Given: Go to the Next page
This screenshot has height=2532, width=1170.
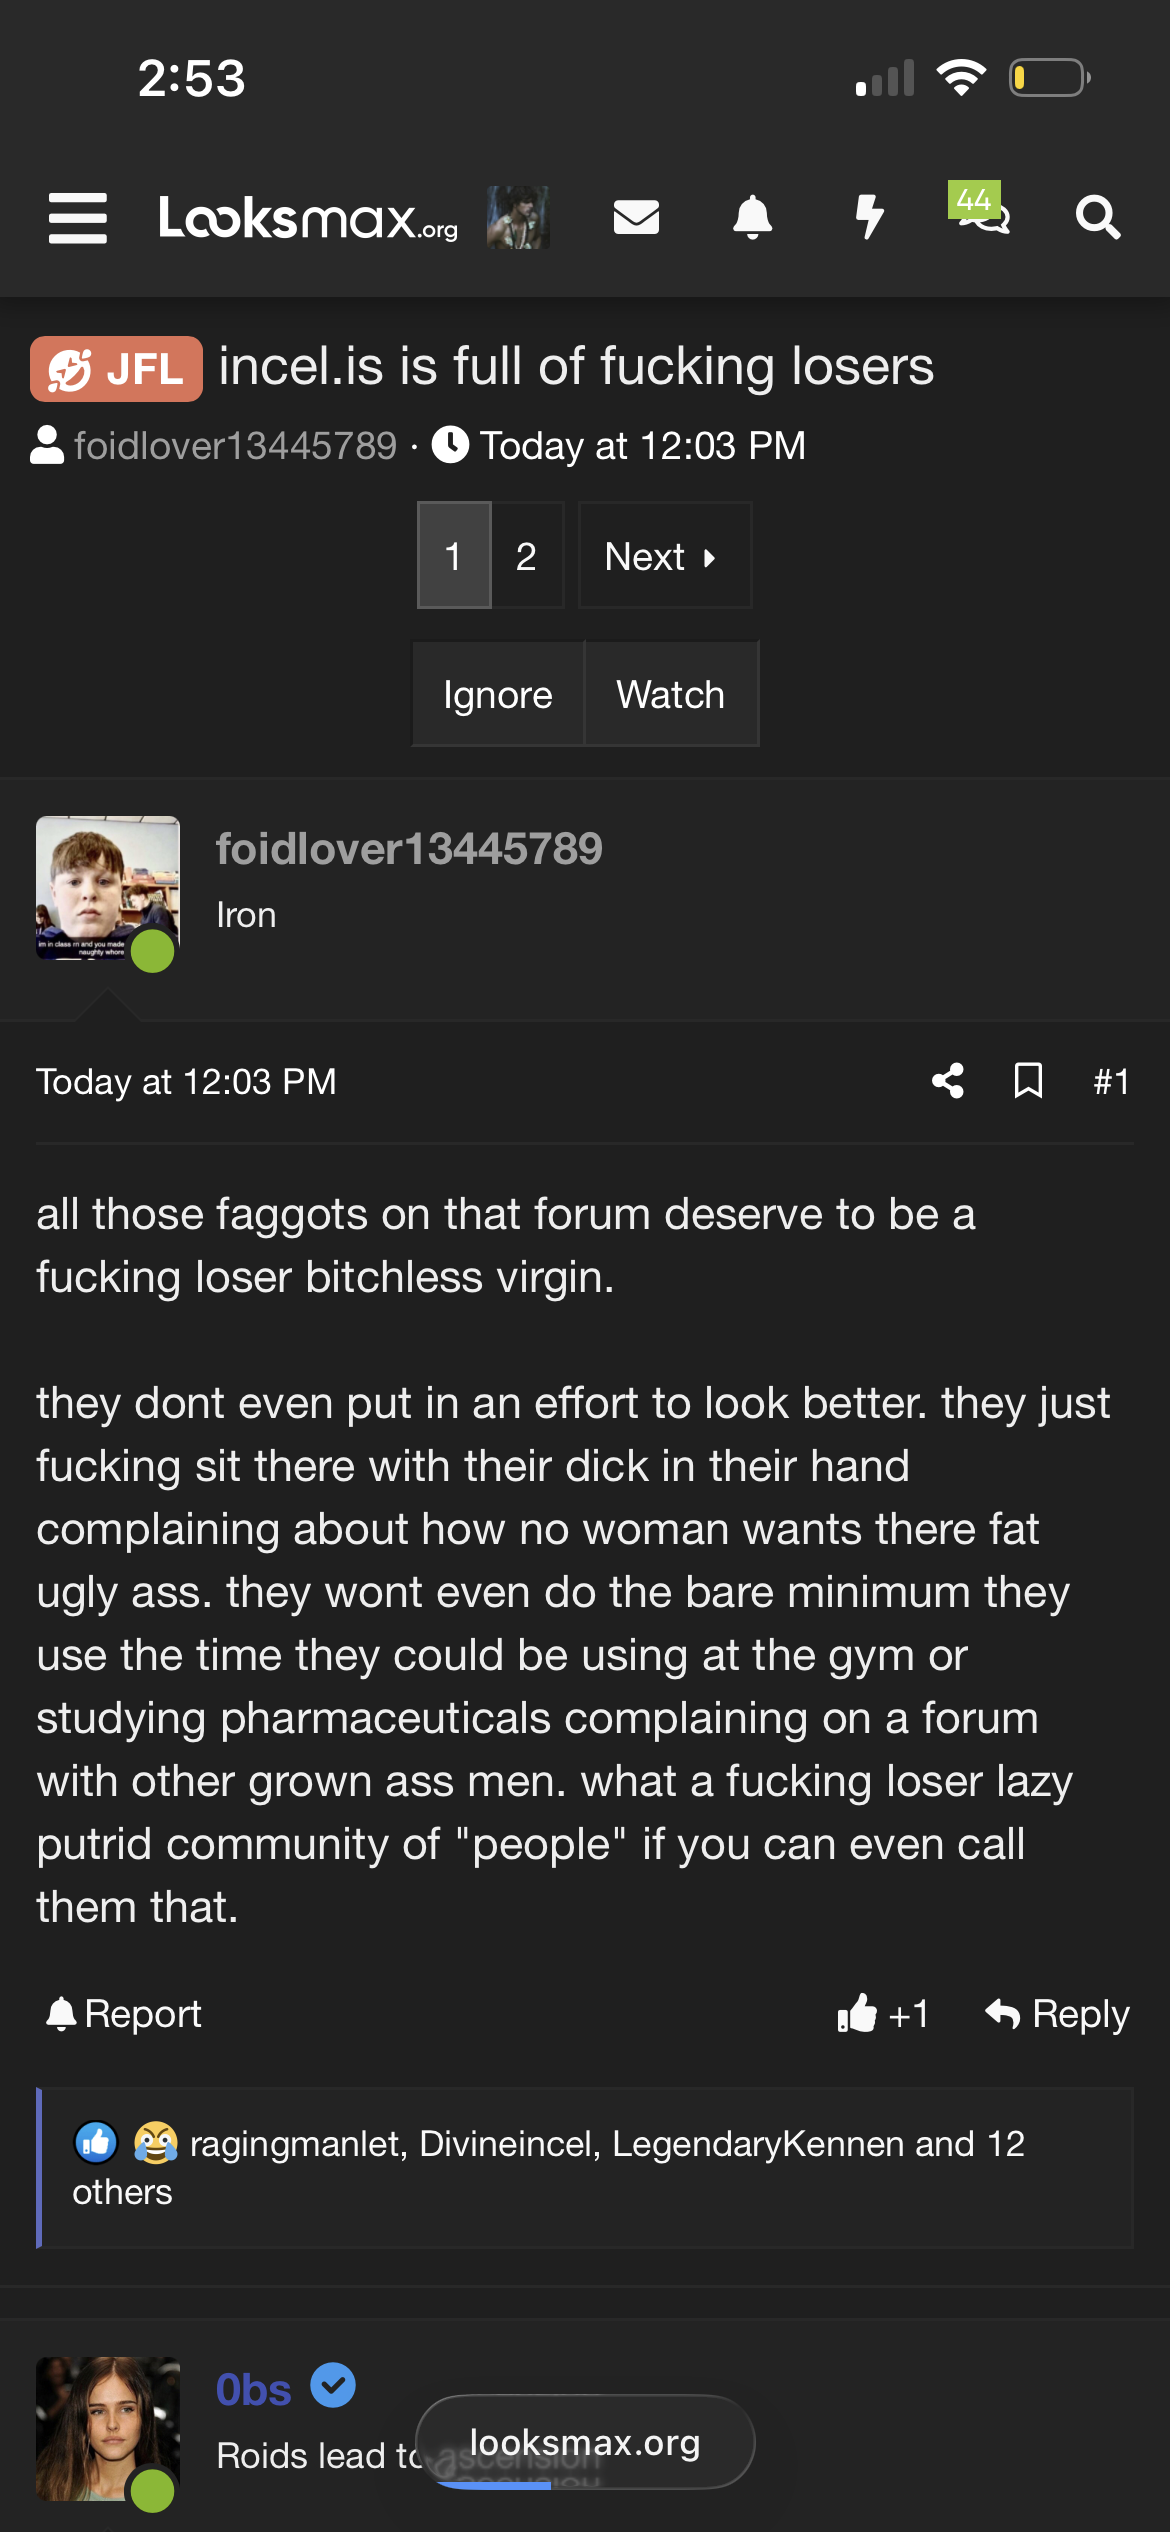Looking at the screenshot, I should [x=665, y=556].
